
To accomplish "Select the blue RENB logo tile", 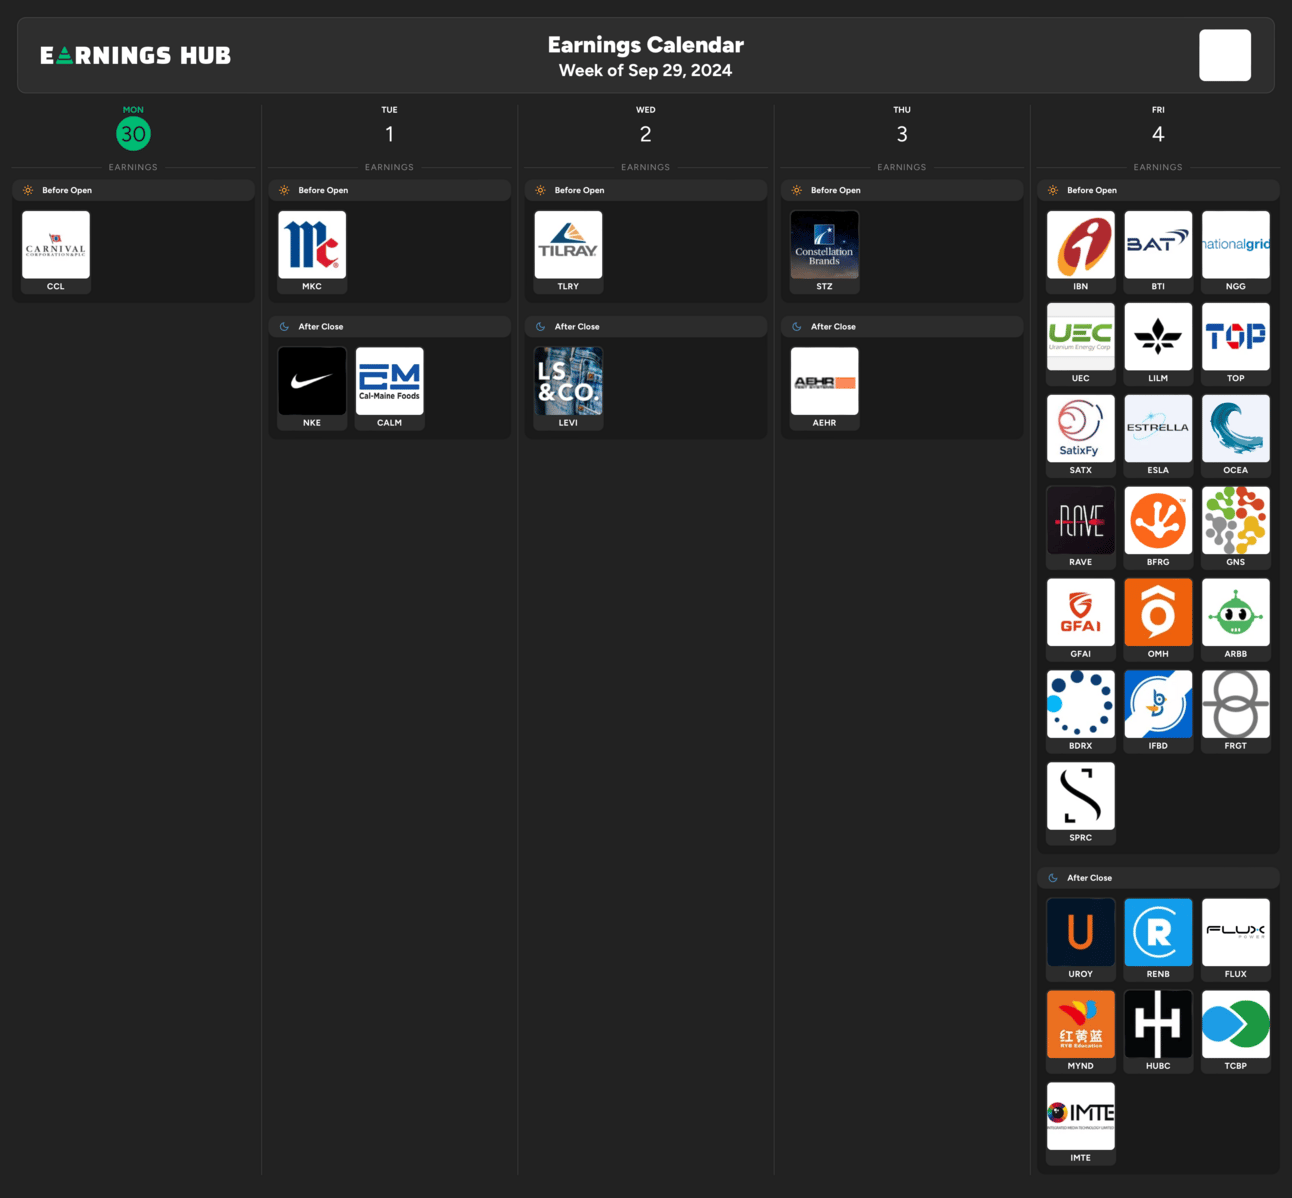I will pyautogui.click(x=1158, y=939).
